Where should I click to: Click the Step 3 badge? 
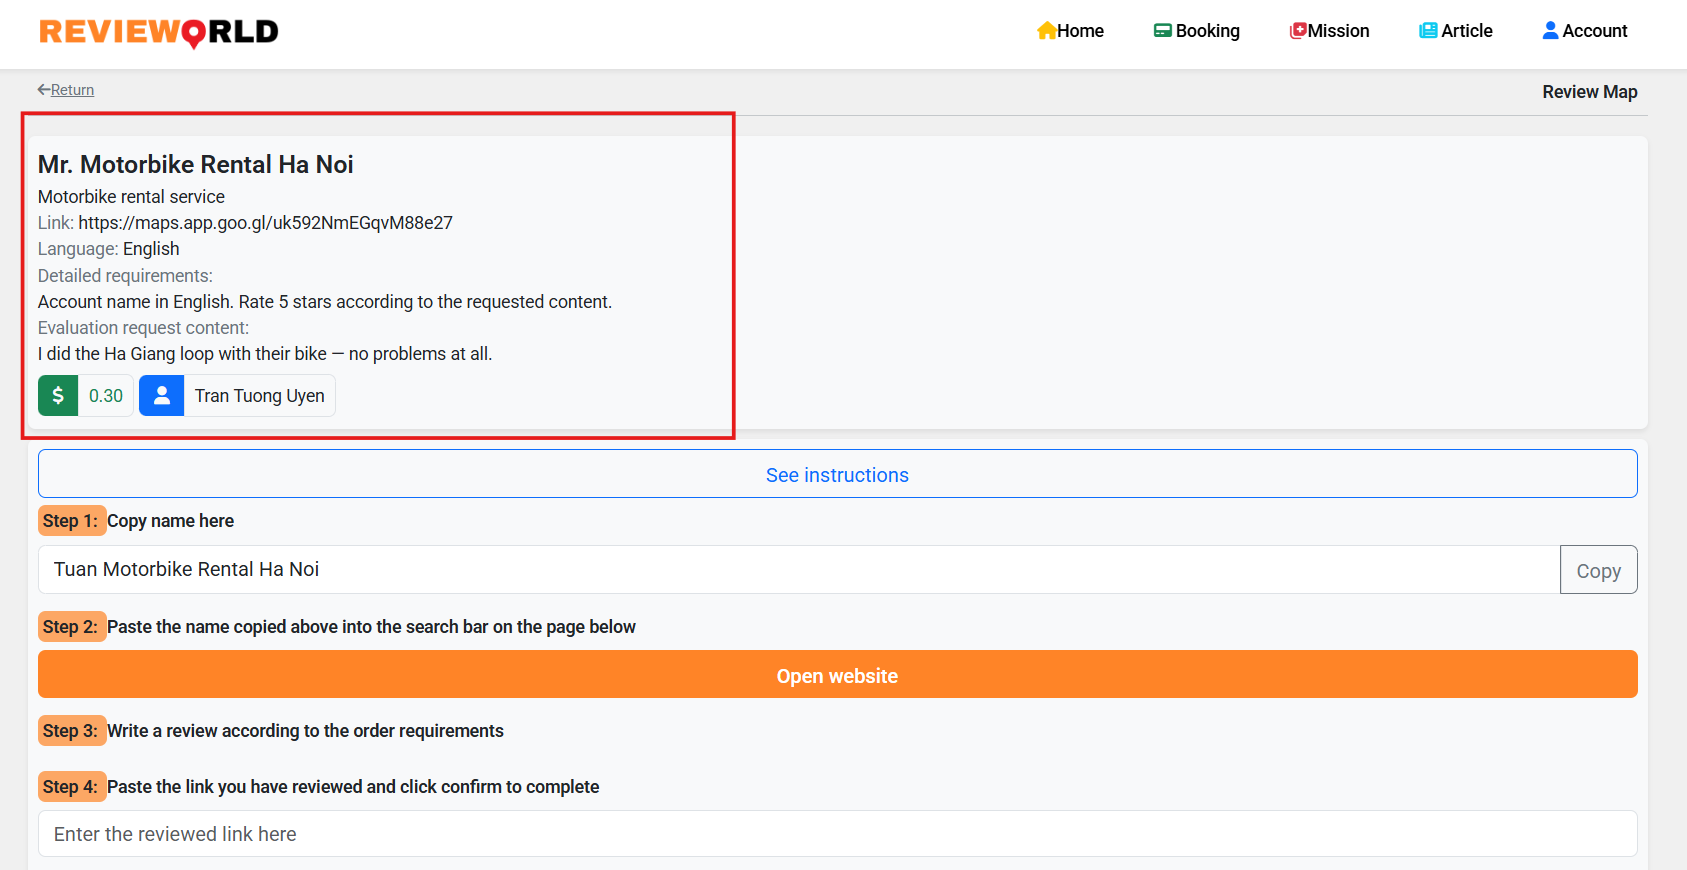point(71,731)
